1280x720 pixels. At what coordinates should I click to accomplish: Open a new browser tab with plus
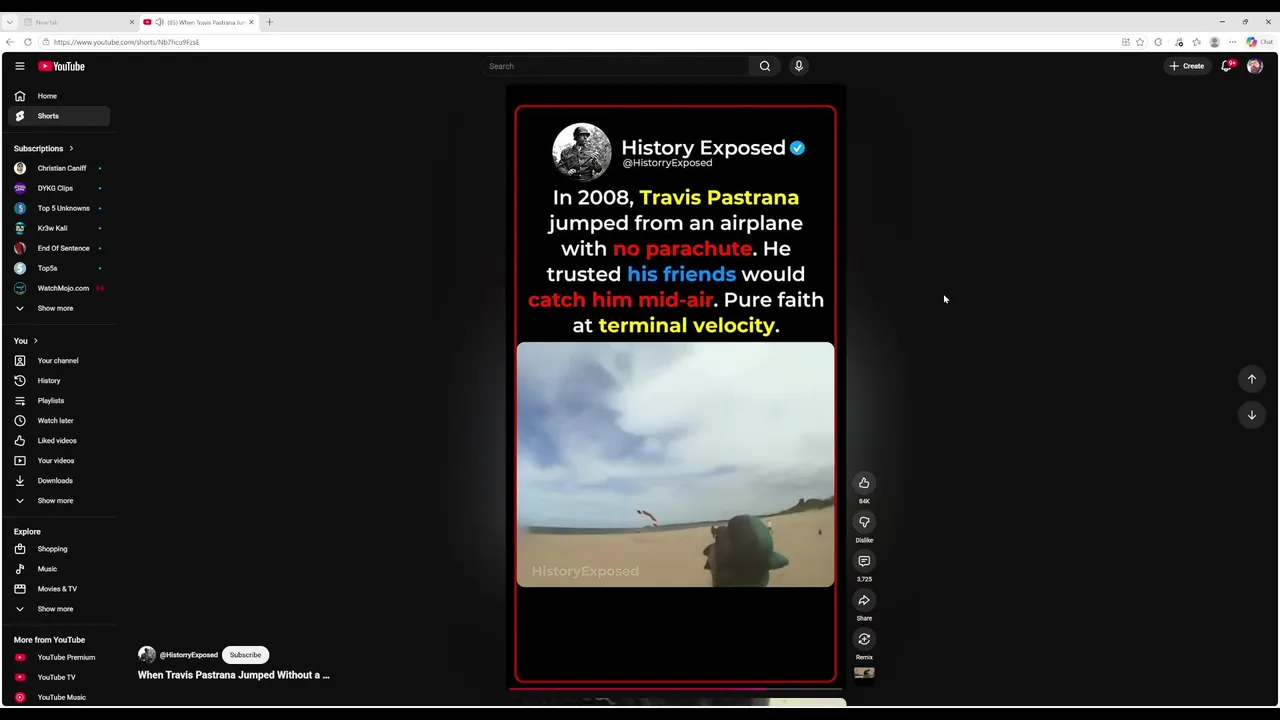(269, 22)
